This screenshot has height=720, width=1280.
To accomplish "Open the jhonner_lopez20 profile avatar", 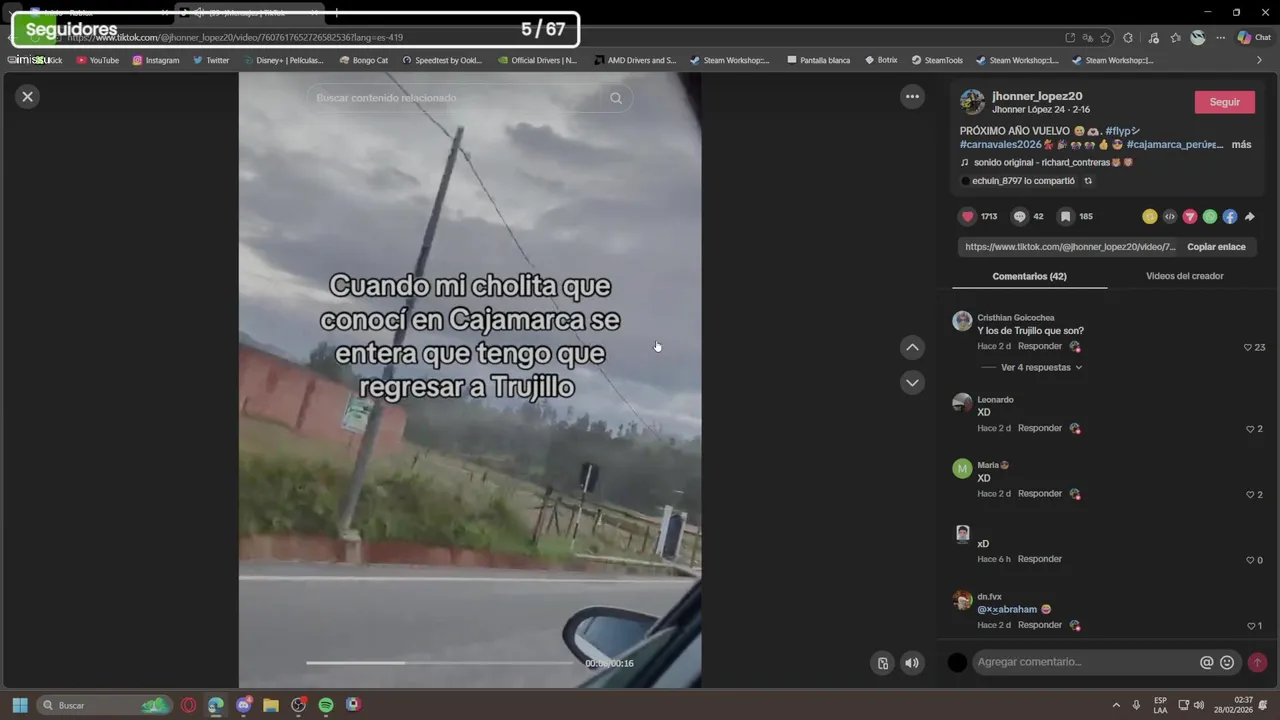I will coord(972,101).
